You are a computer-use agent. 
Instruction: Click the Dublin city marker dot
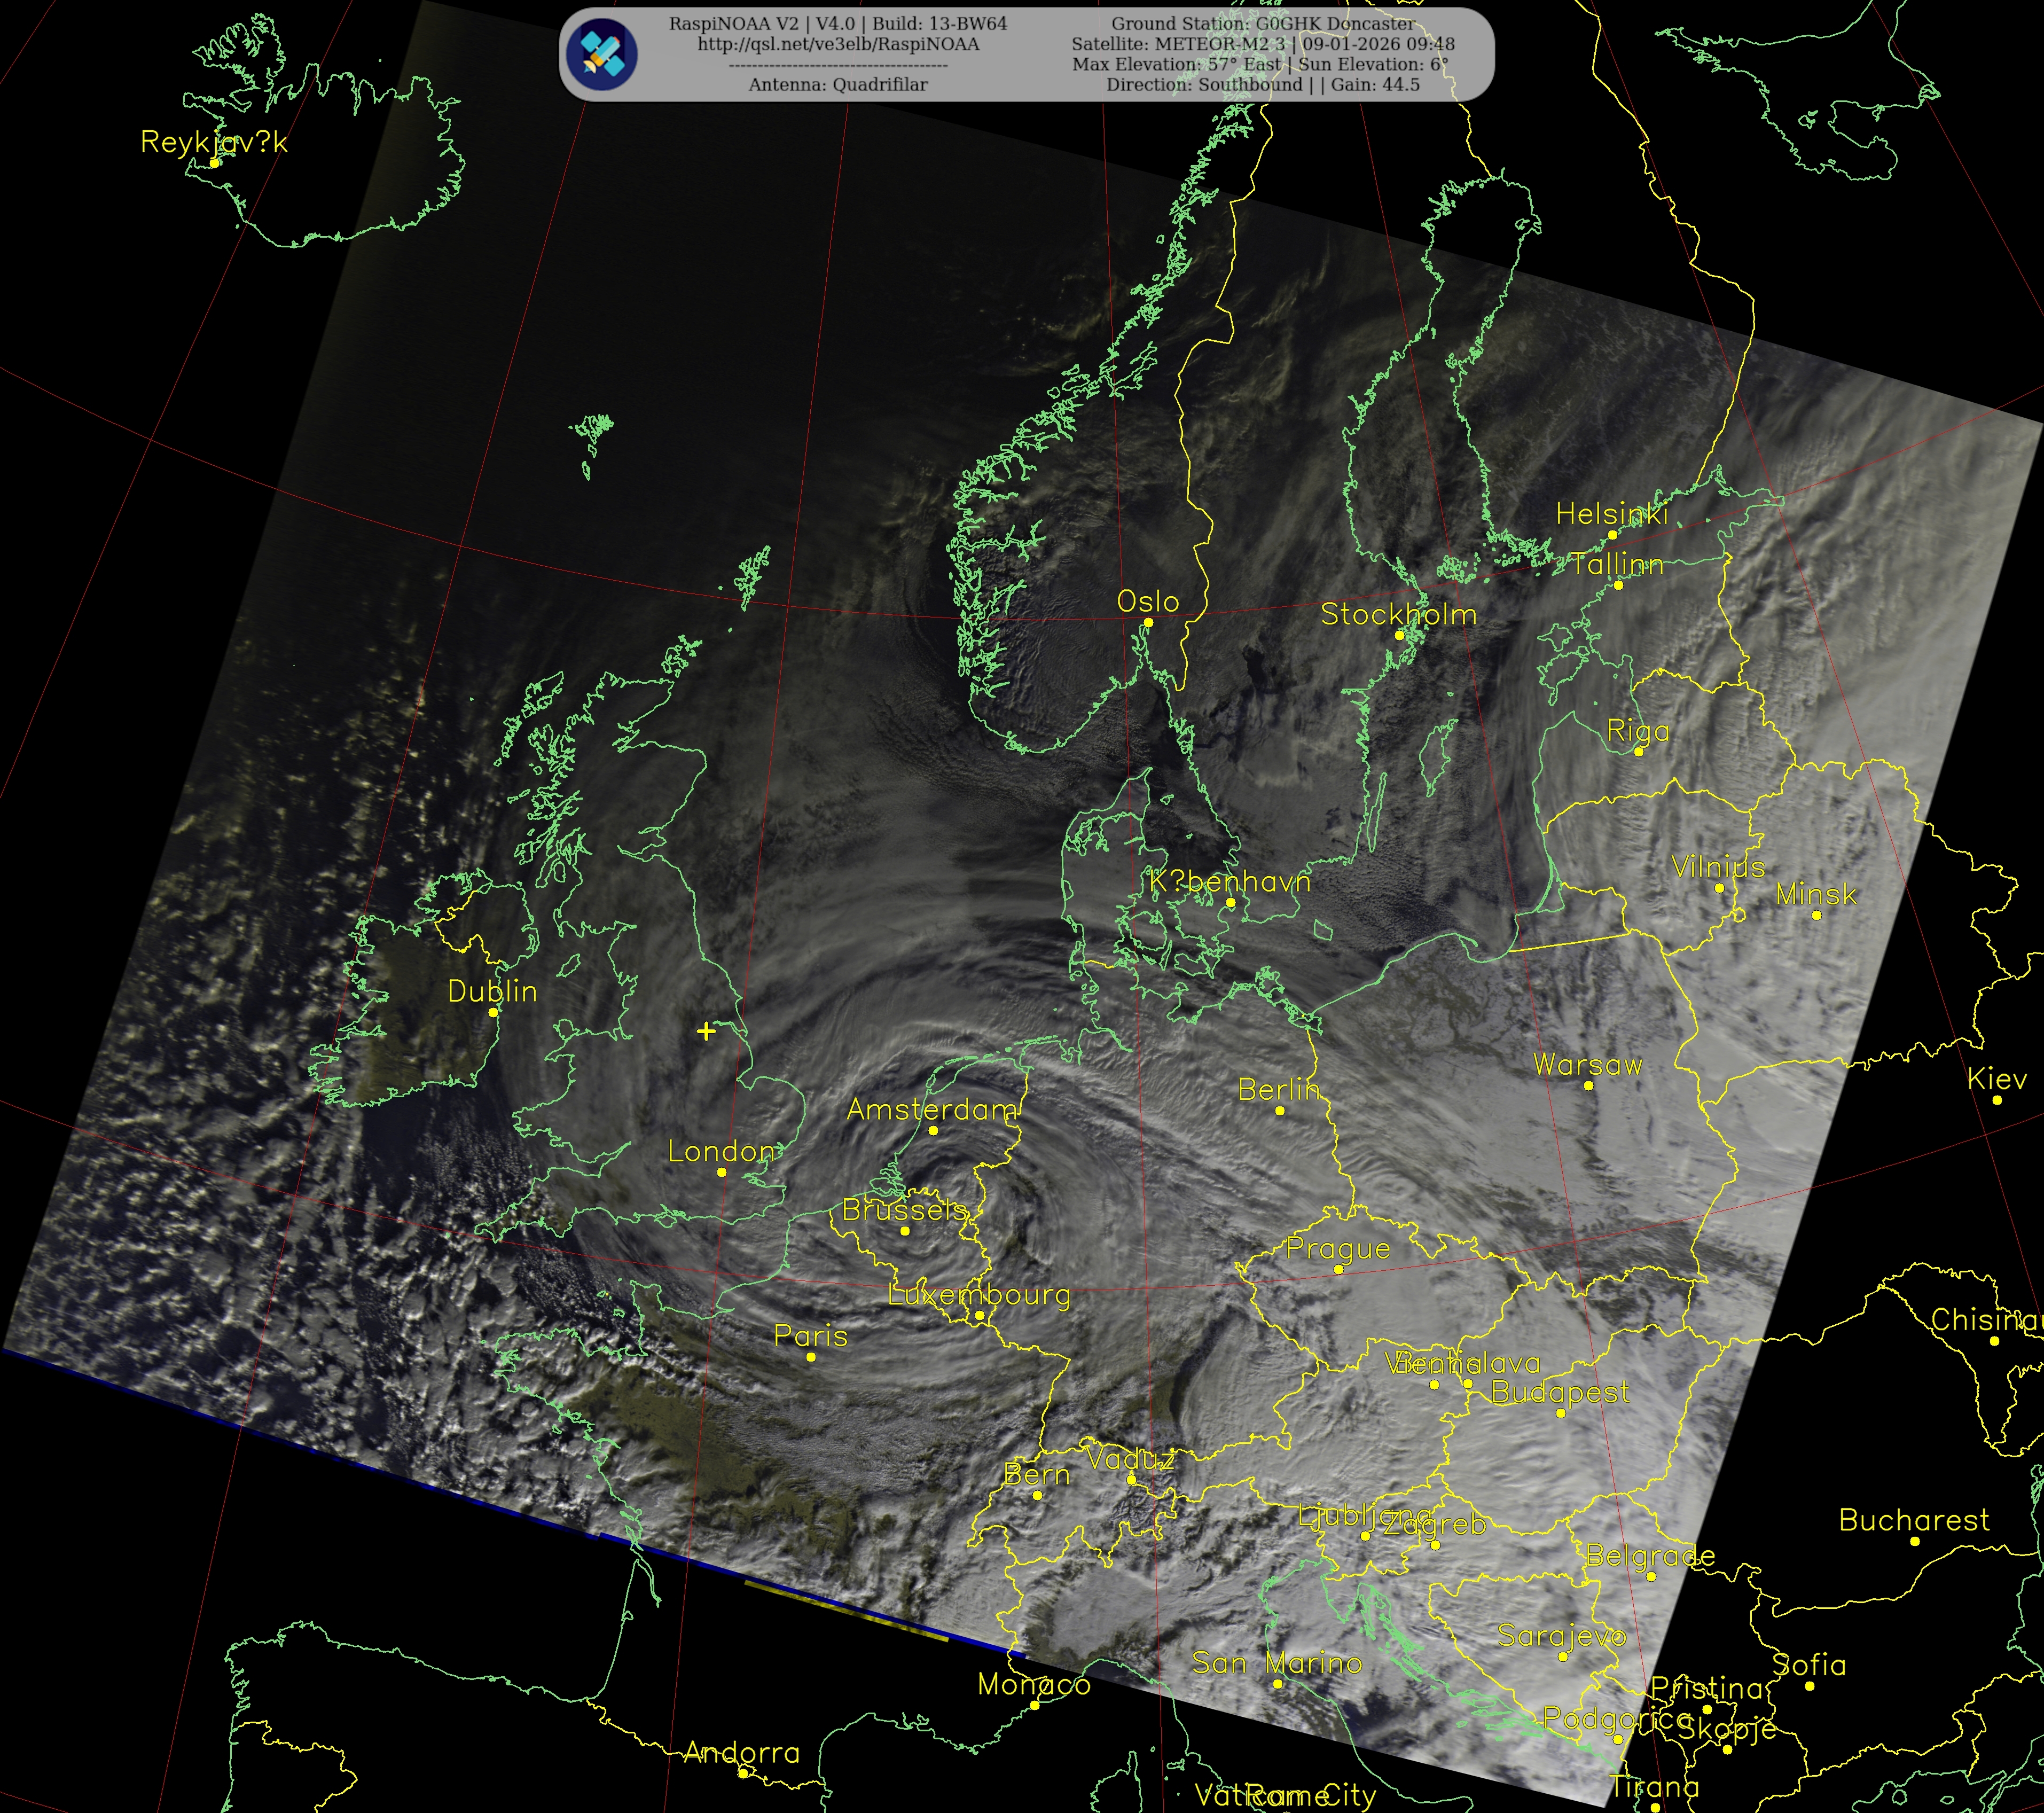click(x=493, y=1012)
